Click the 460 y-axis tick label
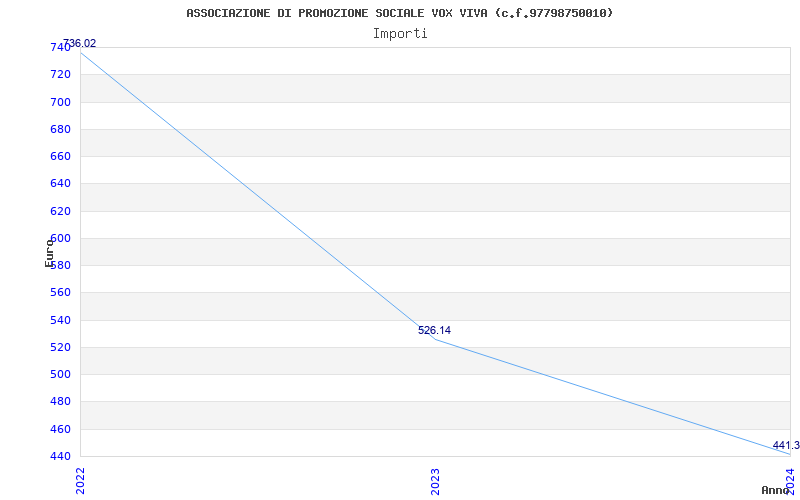The image size is (800, 500). pos(60,429)
